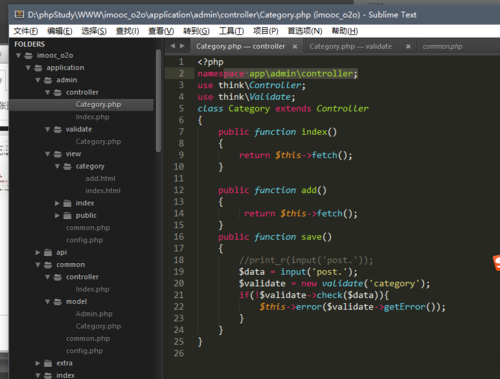Open the 查看(V) menu
The image size is (500, 379).
tap(161, 31)
